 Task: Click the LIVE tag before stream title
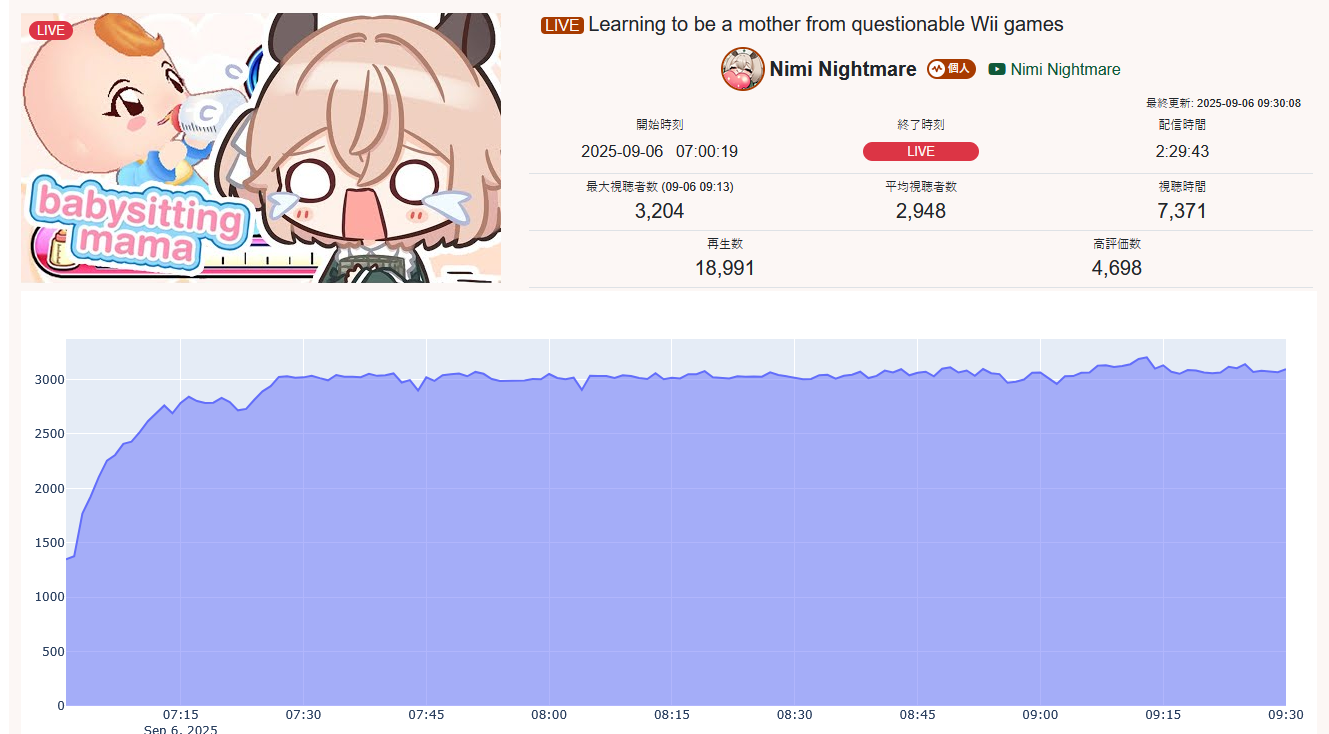(x=561, y=25)
